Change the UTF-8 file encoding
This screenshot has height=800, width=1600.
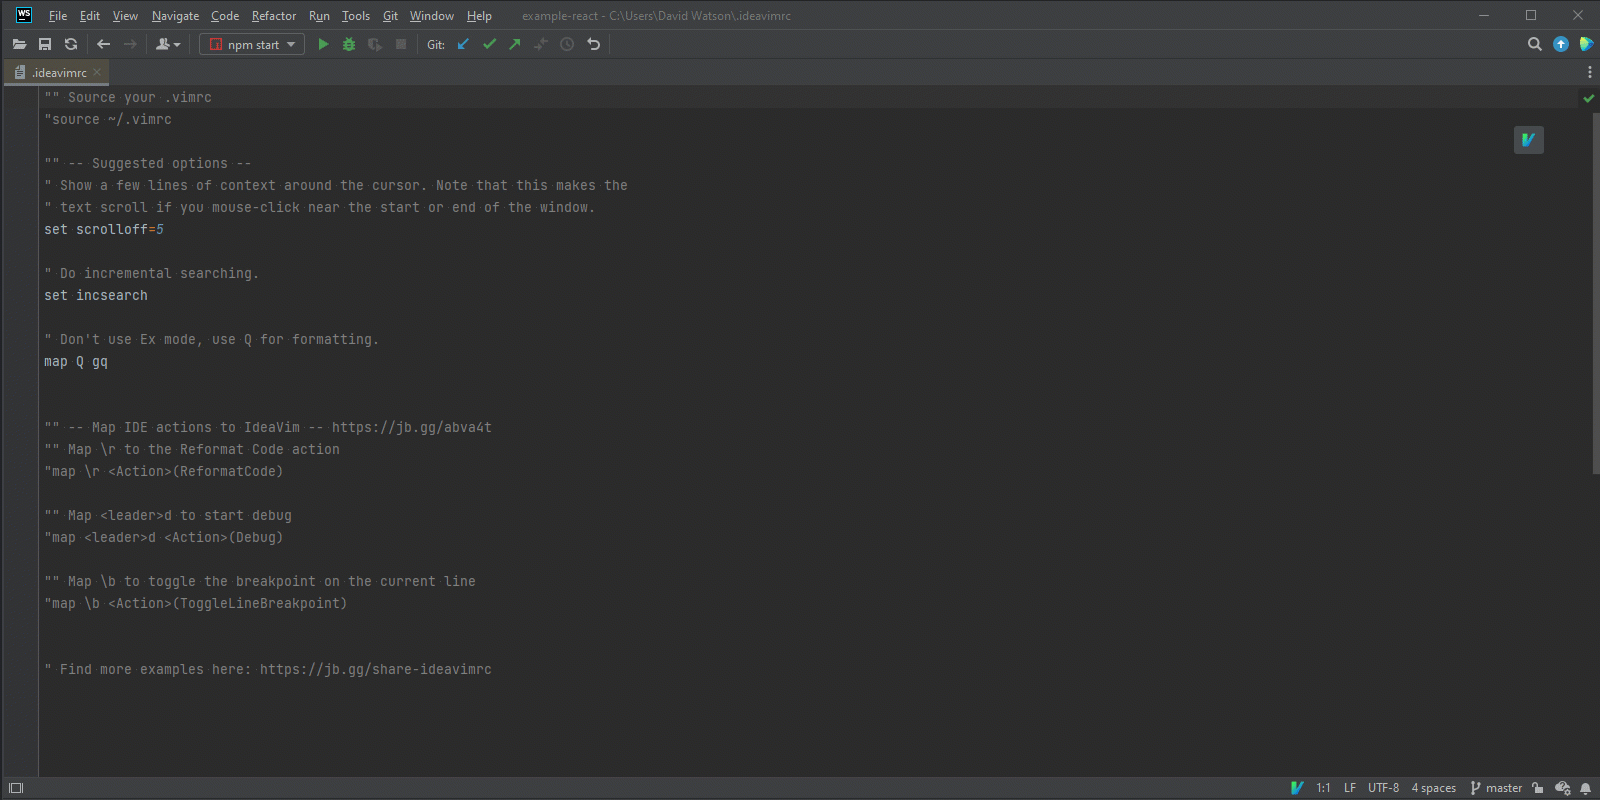coord(1383,788)
